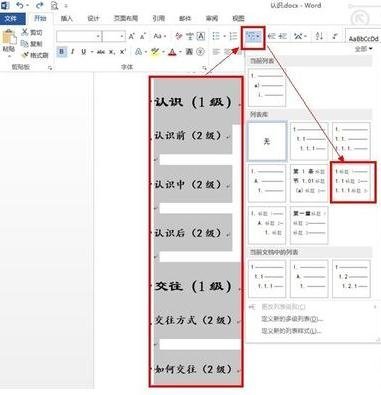This screenshot has height=395, width=381.
Task: Switch to the 引用 tab
Action: (x=158, y=19)
